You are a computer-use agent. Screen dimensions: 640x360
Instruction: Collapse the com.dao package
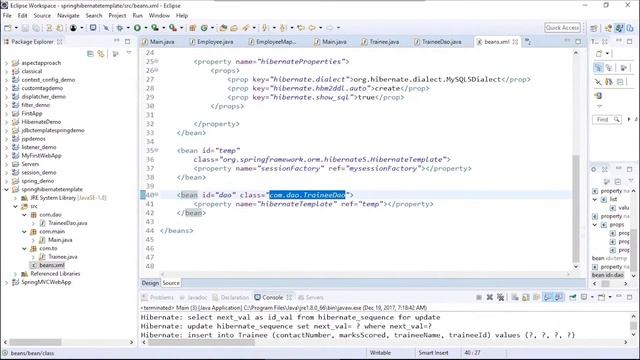(x=24, y=215)
